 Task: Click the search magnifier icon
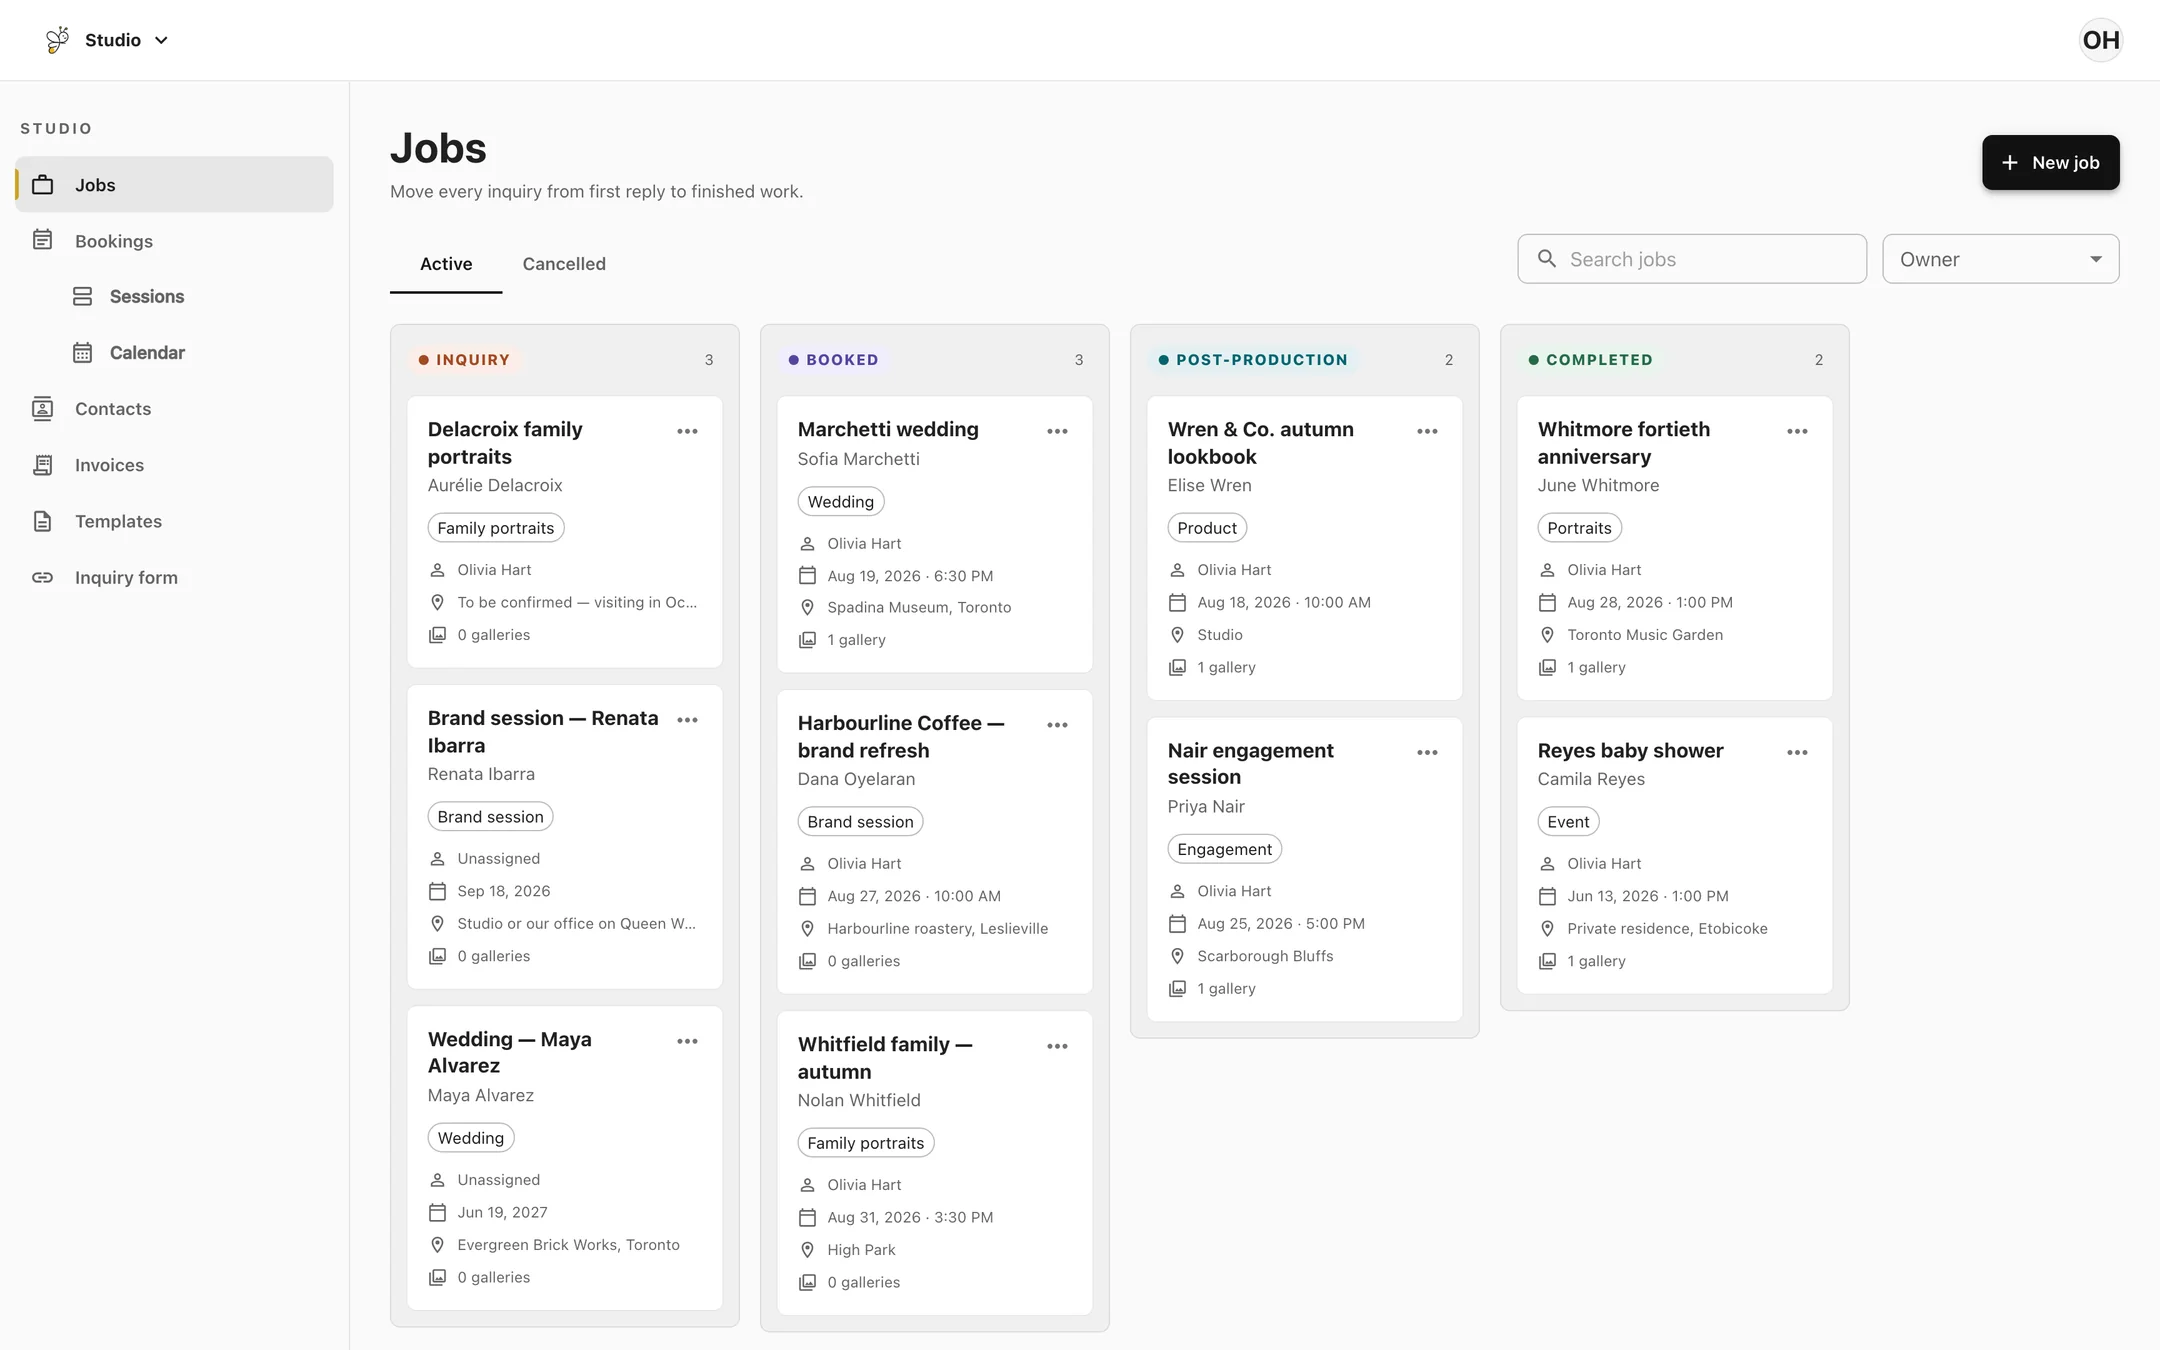tap(1547, 259)
